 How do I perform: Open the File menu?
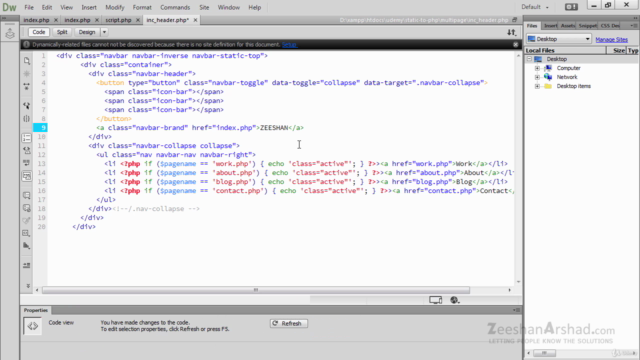[29, 7]
